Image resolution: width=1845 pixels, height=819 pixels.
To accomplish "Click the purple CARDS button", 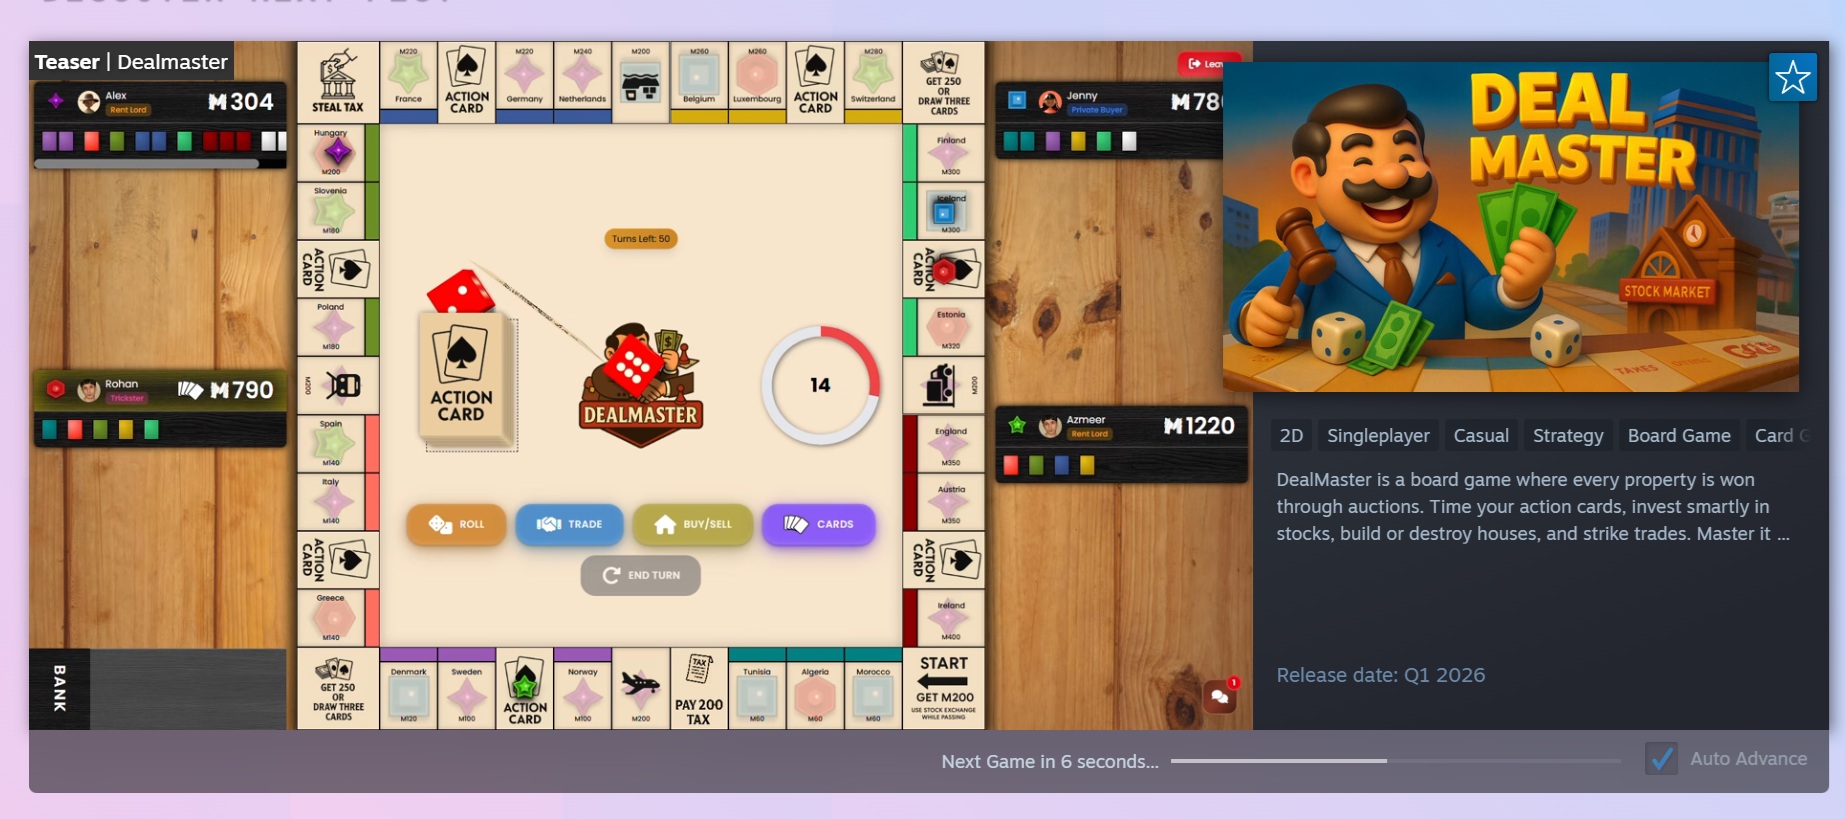I will [819, 524].
